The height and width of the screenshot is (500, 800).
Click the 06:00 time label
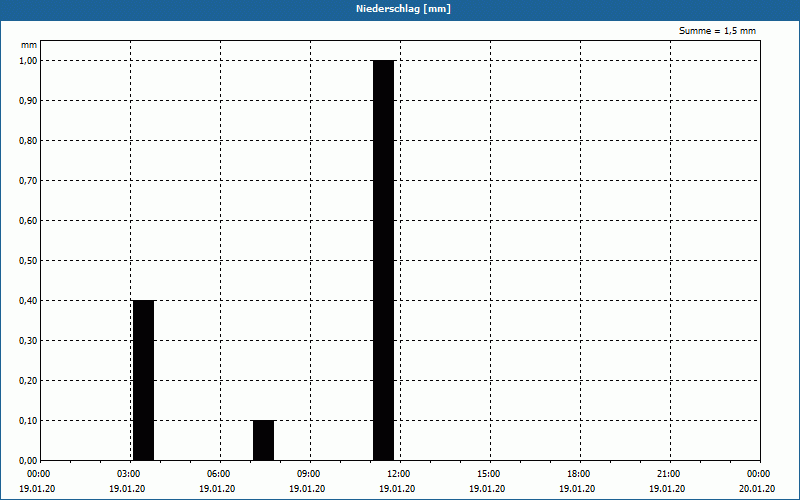pos(220,474)
